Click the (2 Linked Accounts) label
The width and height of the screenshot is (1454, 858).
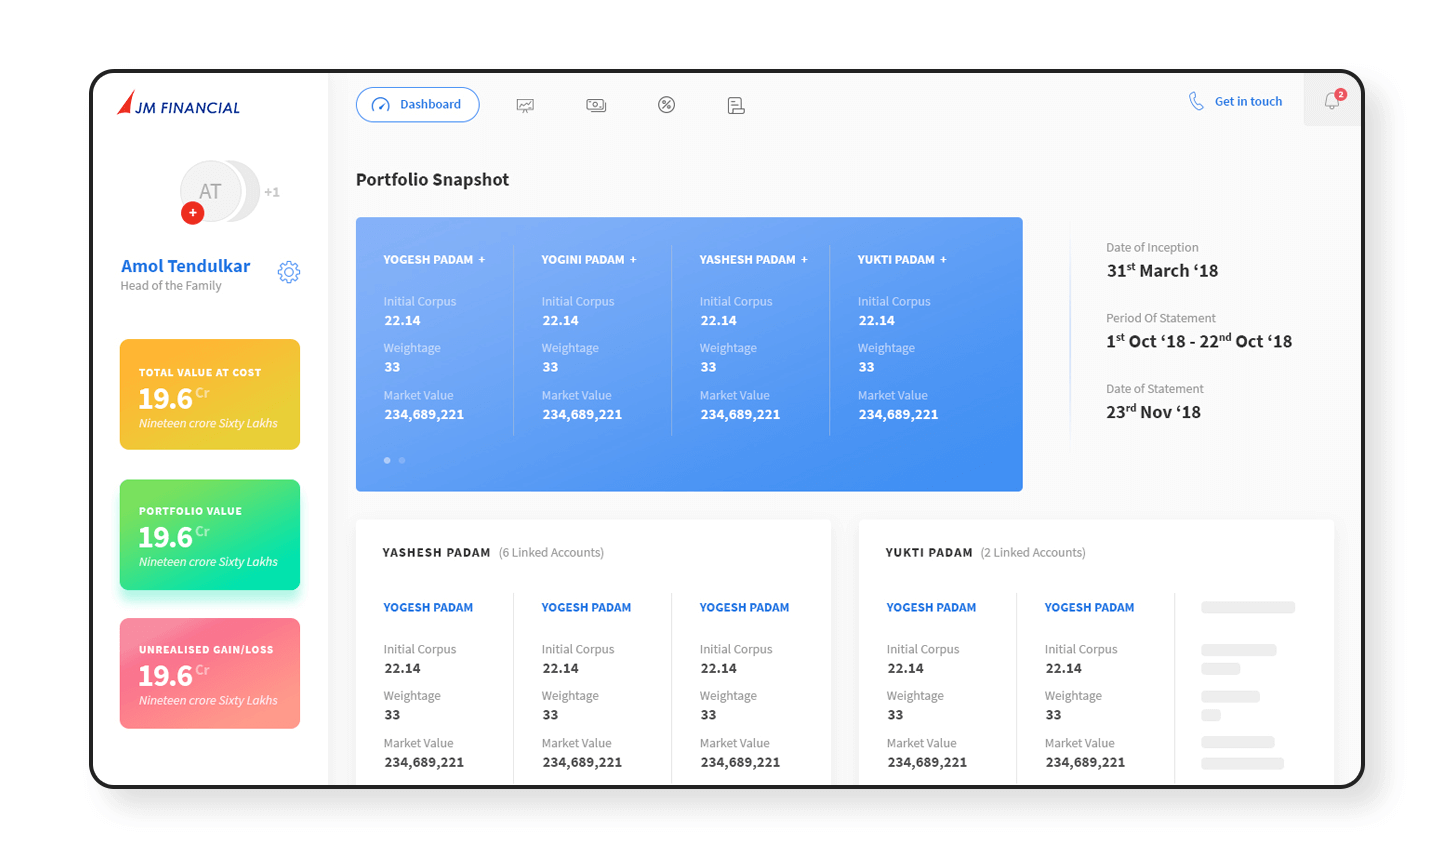[x=1033, y=553]
